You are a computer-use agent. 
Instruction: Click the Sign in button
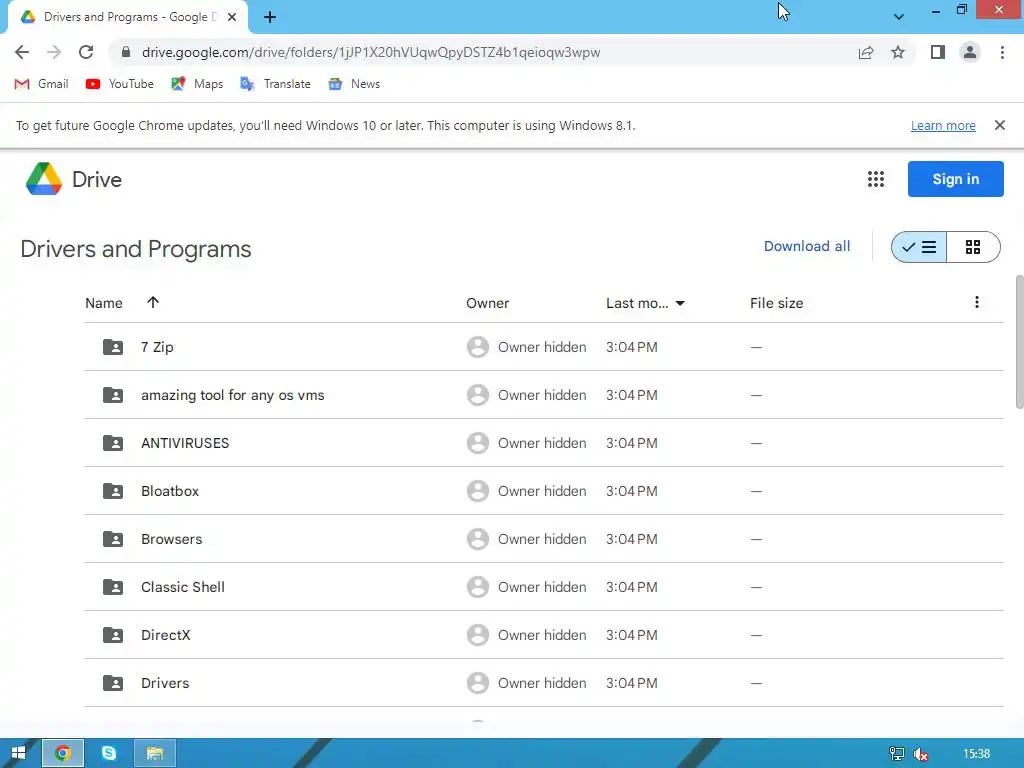click(955, 179)
